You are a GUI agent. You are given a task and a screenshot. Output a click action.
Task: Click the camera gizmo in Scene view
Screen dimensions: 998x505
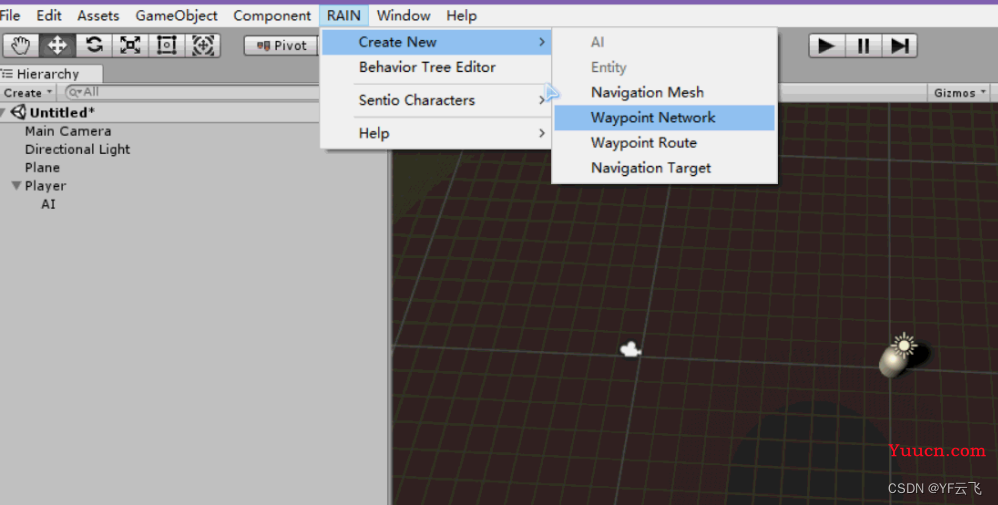click(630, 349)
